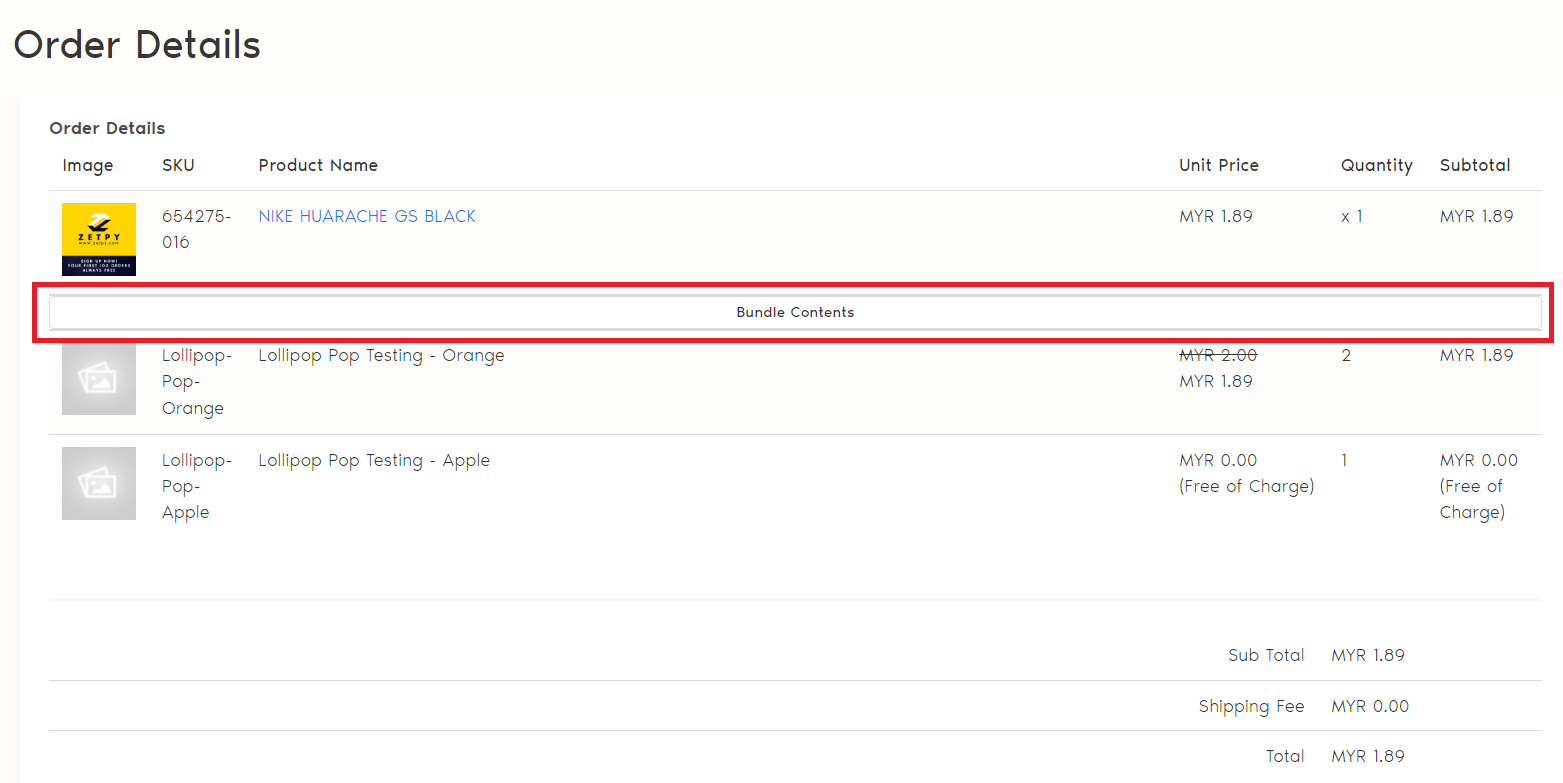1563x783 pixels.
Task: Click the Nike row unit price MYR 1.89
Action: [x=1216, y=216]
